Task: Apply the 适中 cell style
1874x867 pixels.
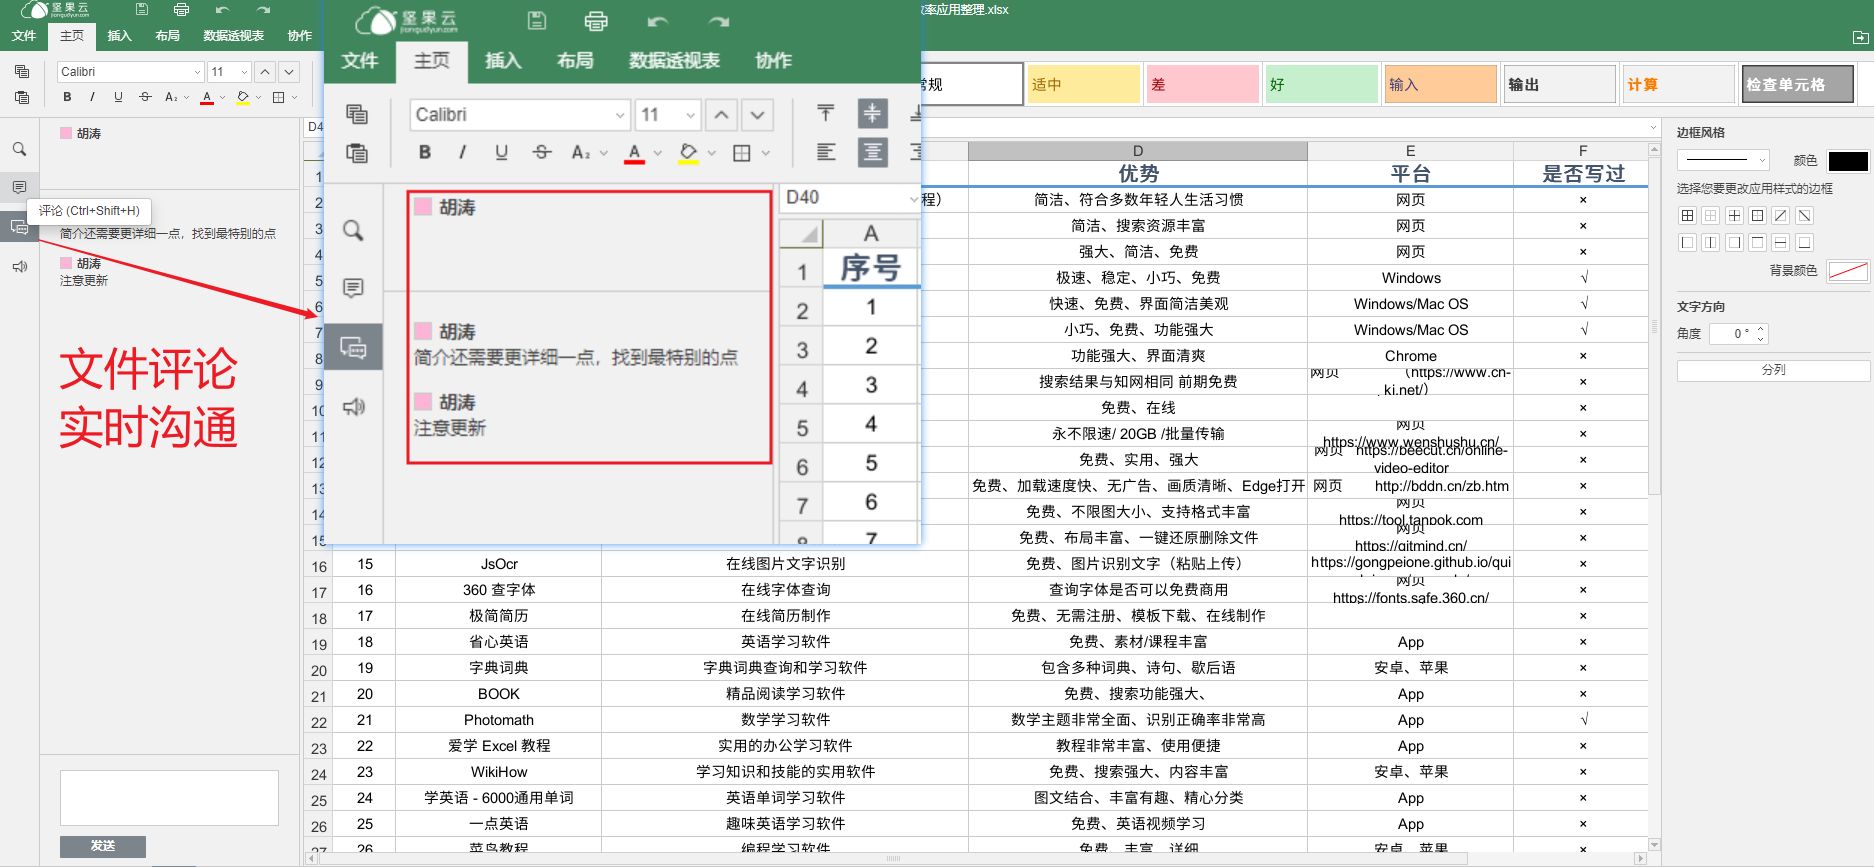Action: 1084,84
